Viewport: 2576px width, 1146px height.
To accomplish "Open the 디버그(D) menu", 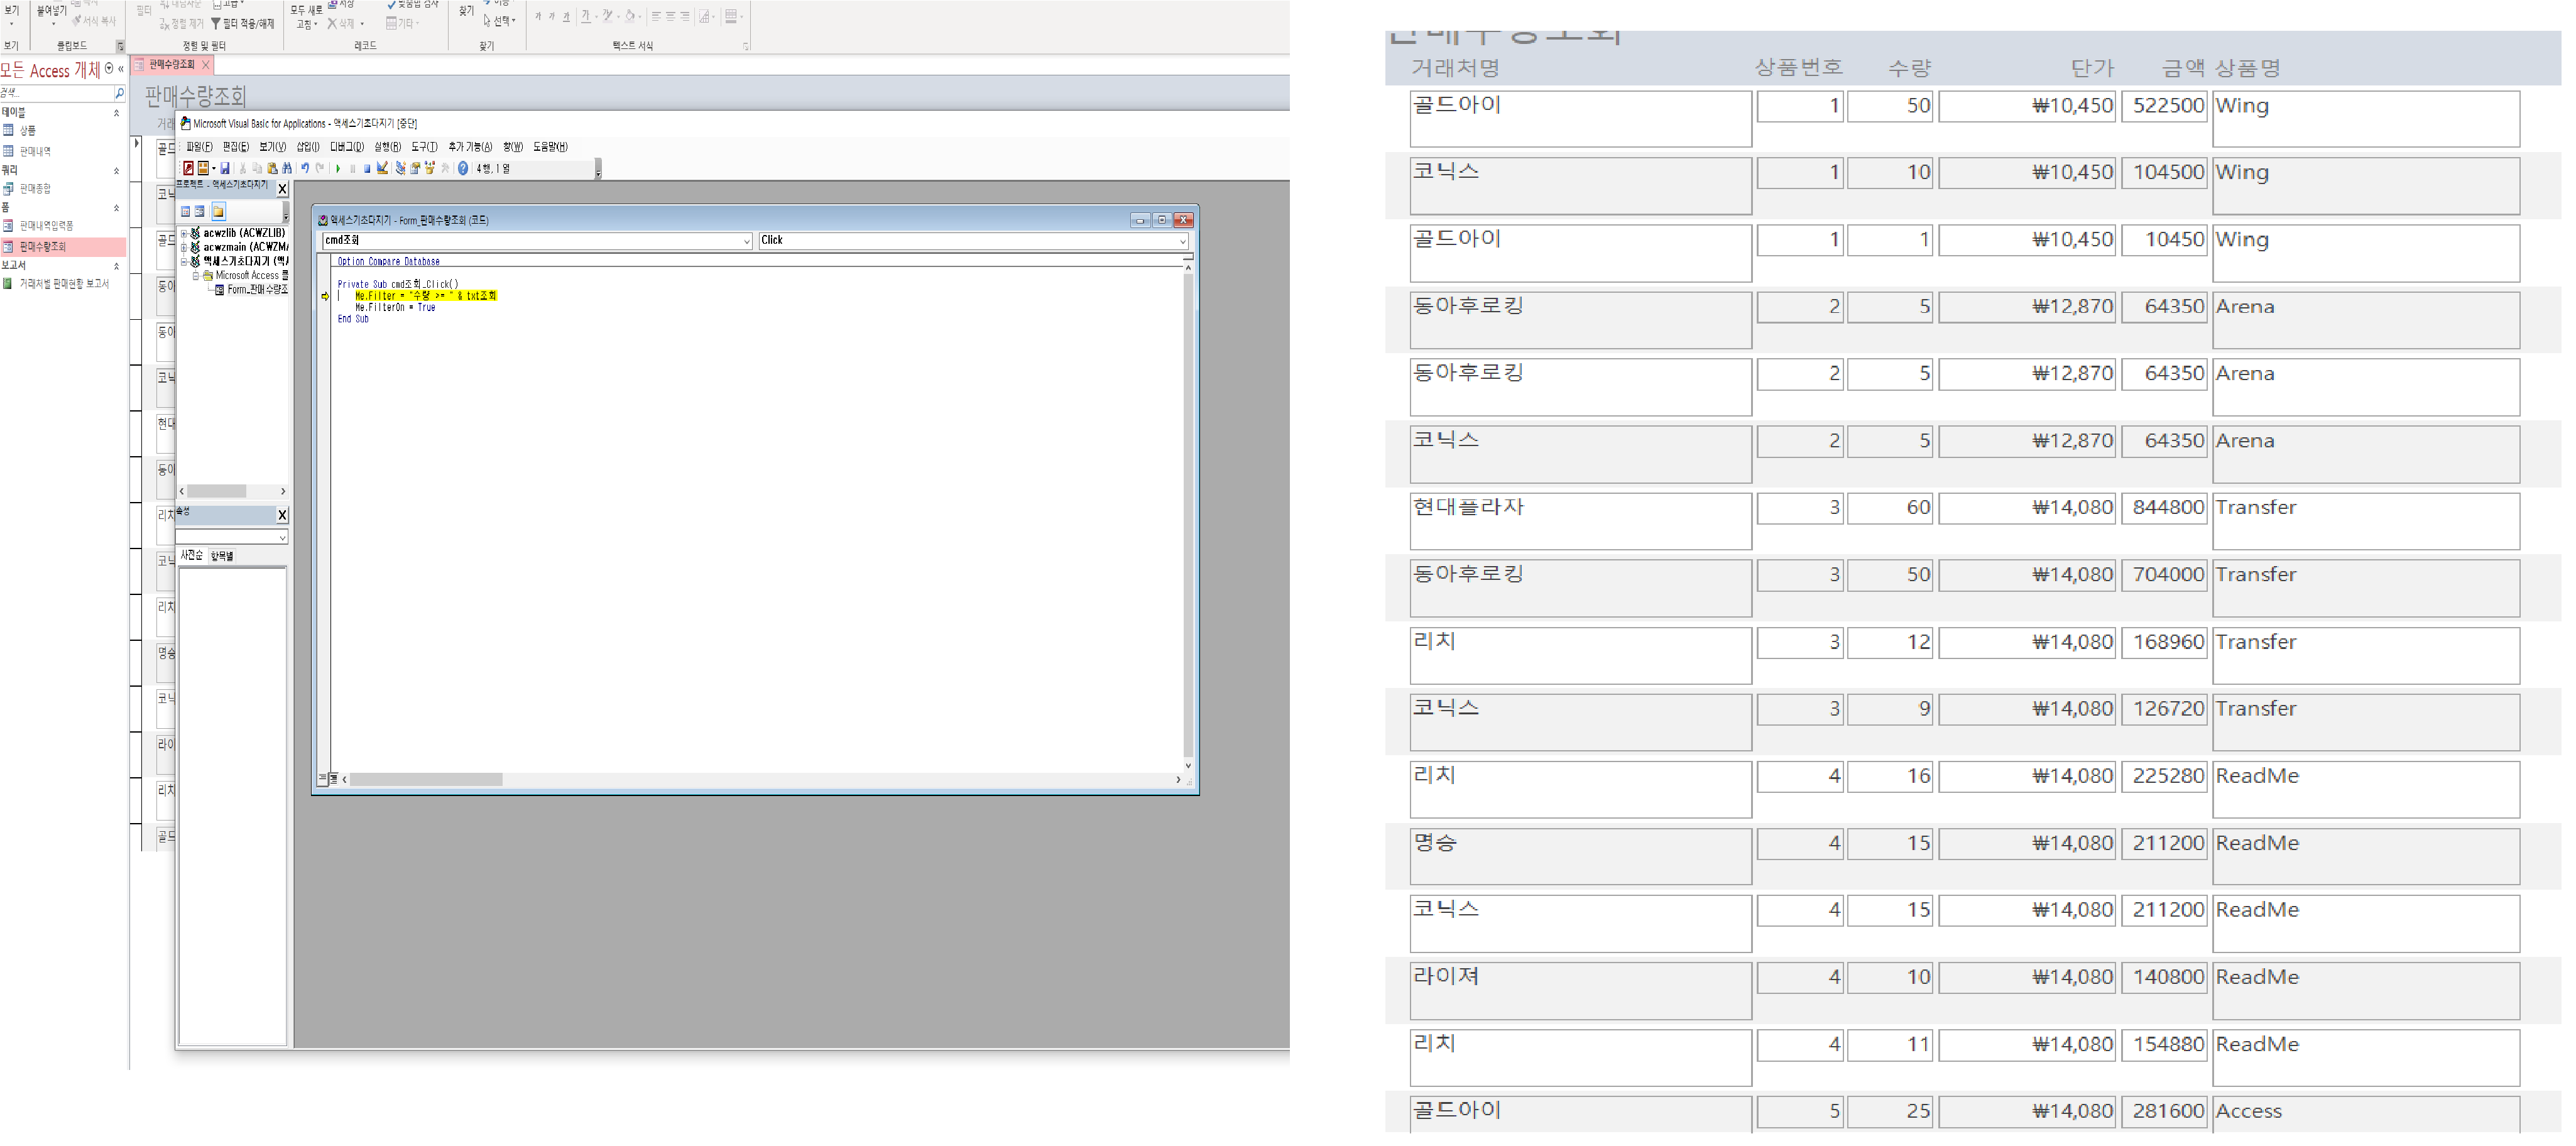I will click(x=347, y=147).
